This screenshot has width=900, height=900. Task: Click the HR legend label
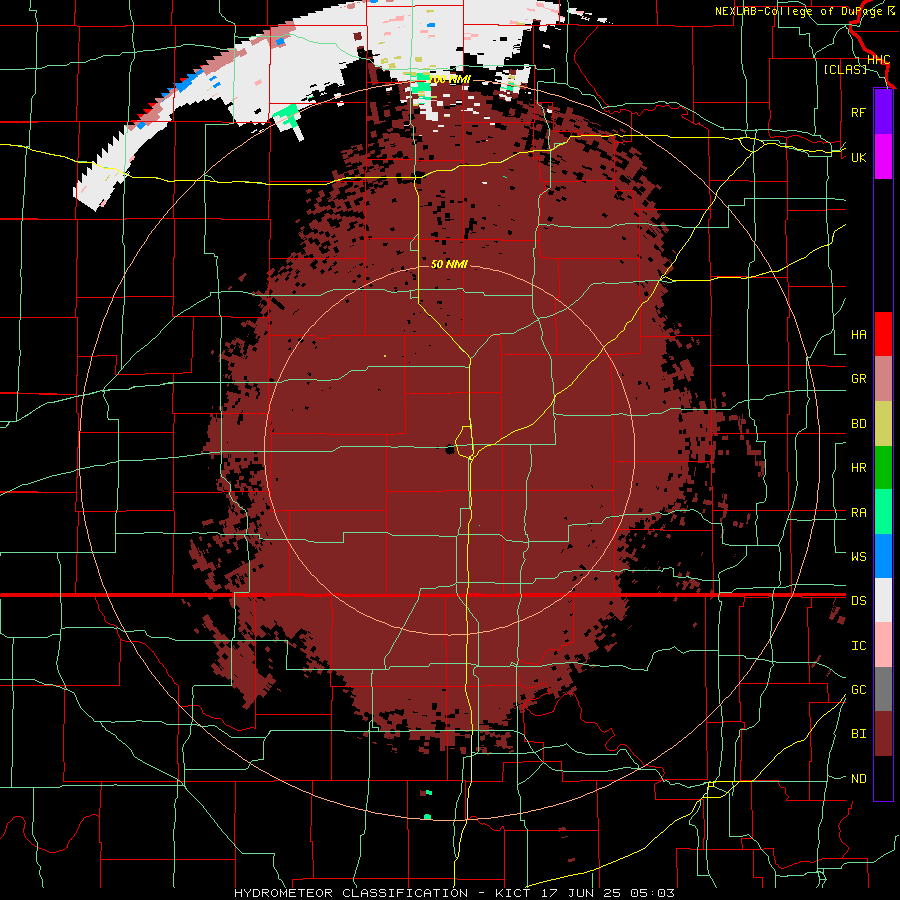(x=858, y=468)
